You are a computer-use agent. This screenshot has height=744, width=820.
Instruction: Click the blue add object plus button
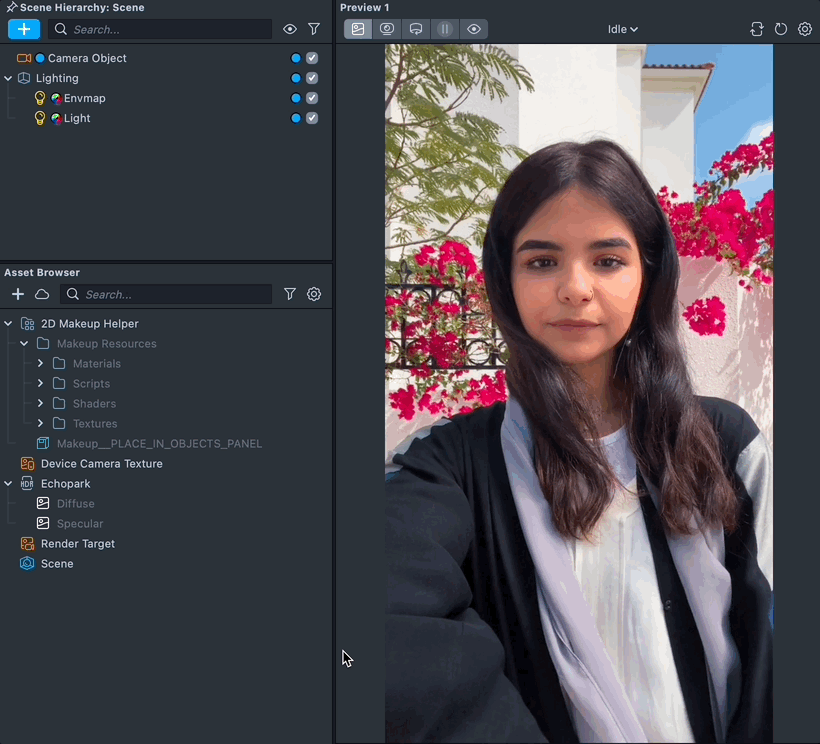click(24, 29)
